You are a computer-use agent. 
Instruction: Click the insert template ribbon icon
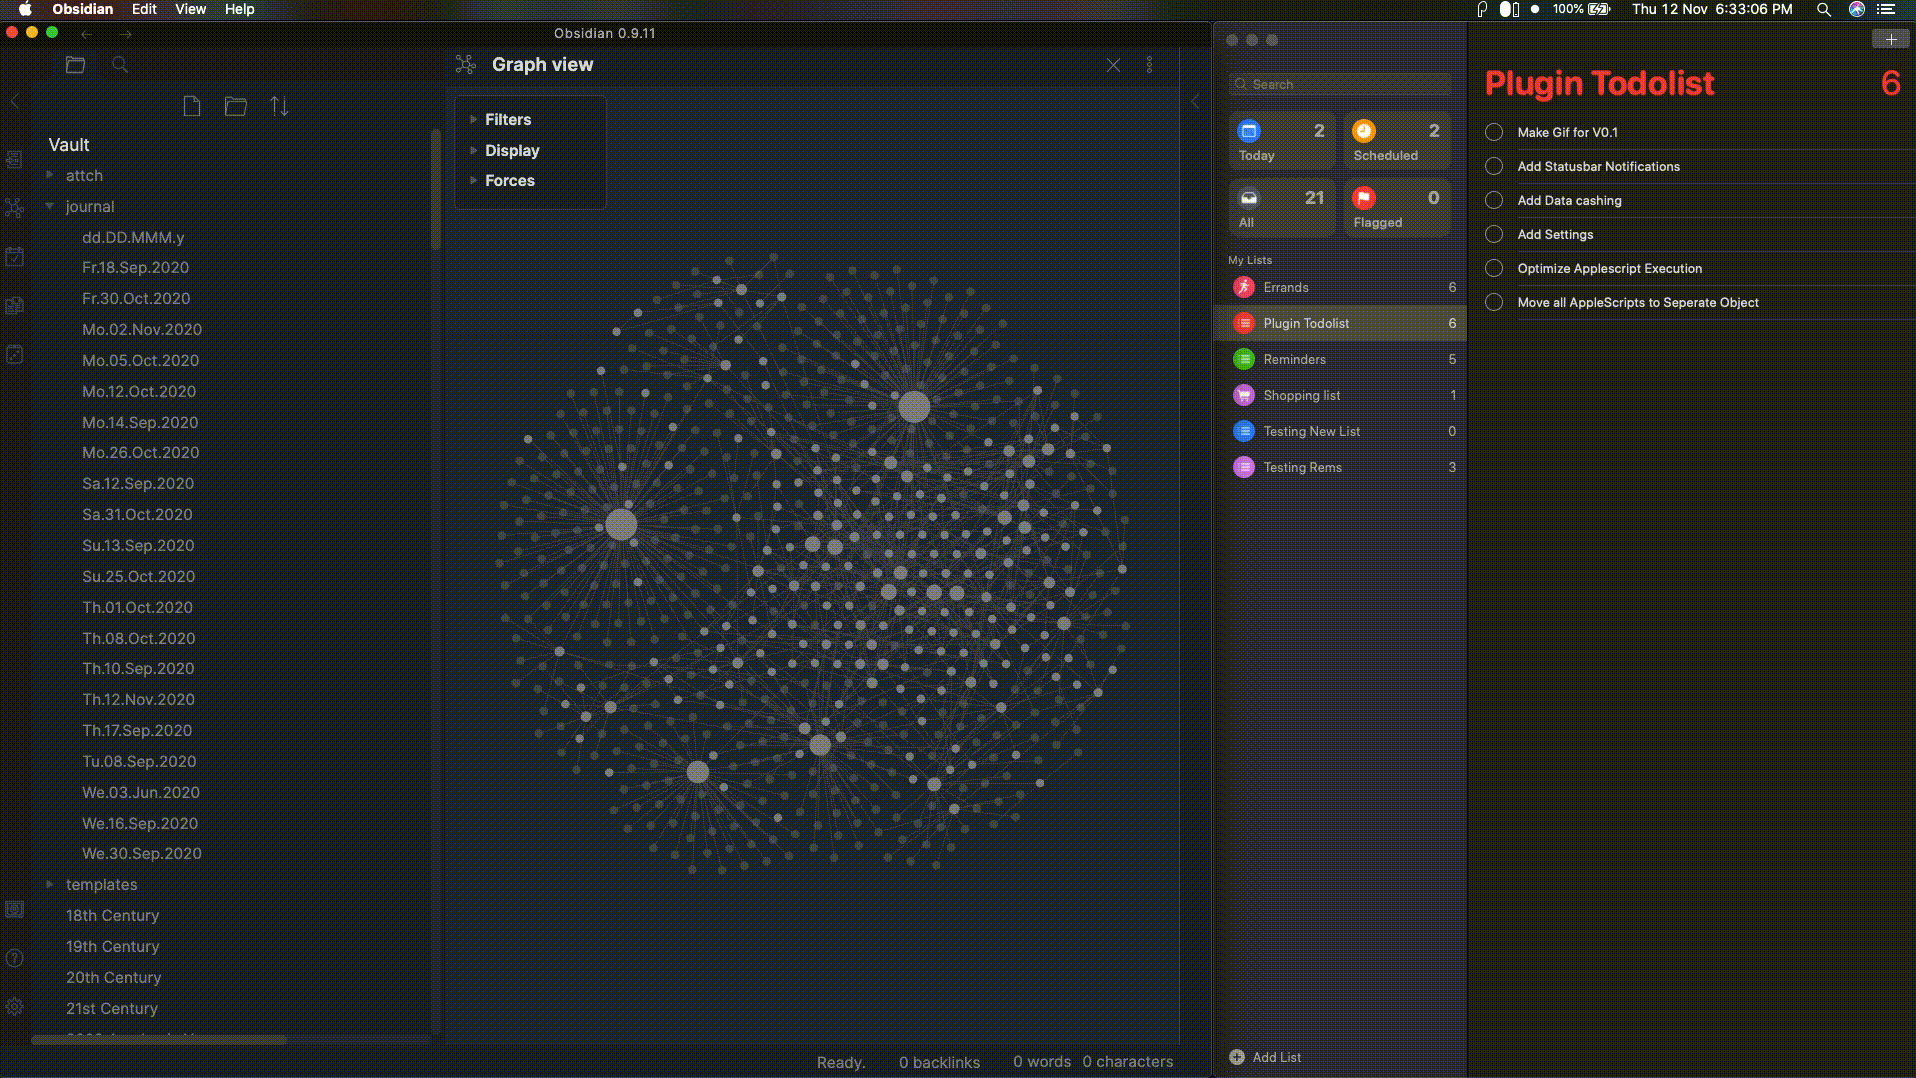pyautogui.click(x=15, y=306)
